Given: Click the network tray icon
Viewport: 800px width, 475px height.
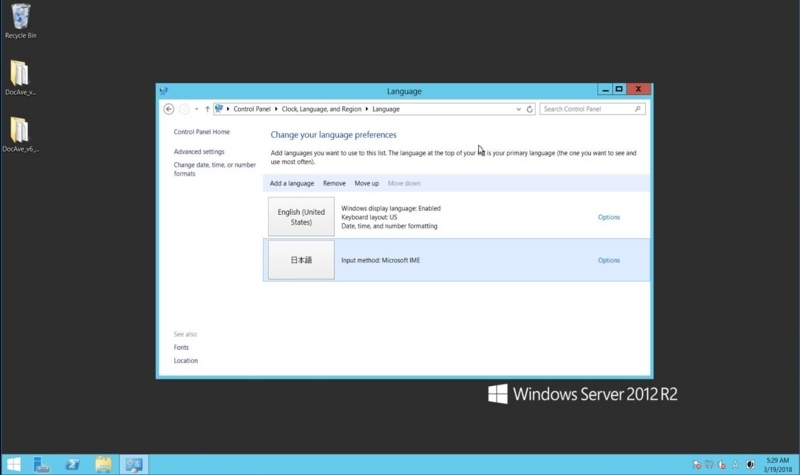Looking at the screenshot, I should (709, 464).
